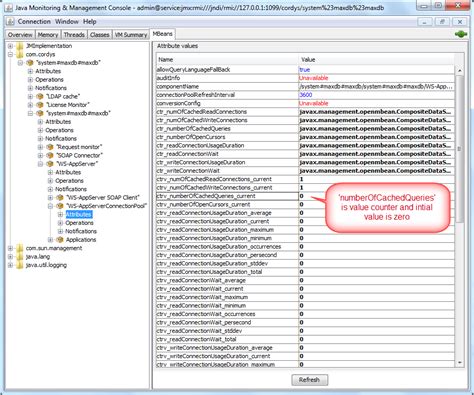This screenshot has height=395, width=474.
Task: Collapse the WS-AppServerConnectionPool node
Action: pyautogui.click(x=50, y=206)
